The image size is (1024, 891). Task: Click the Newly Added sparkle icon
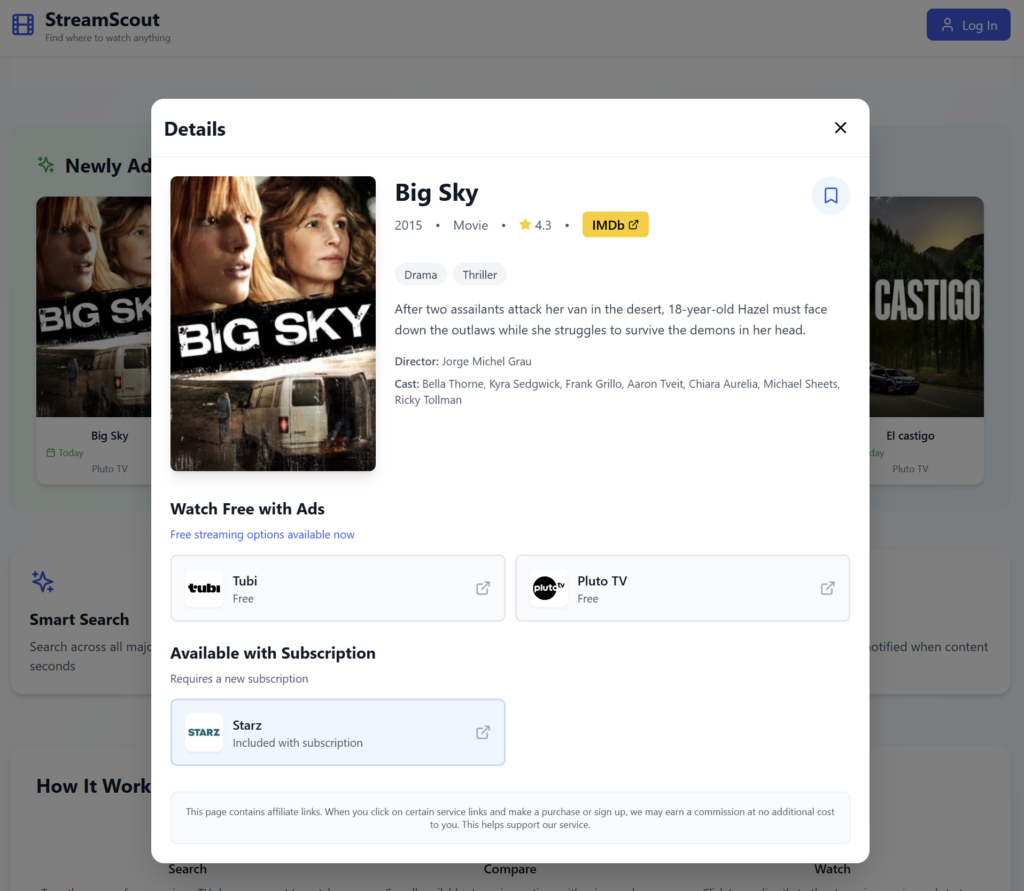click(46, 165)
